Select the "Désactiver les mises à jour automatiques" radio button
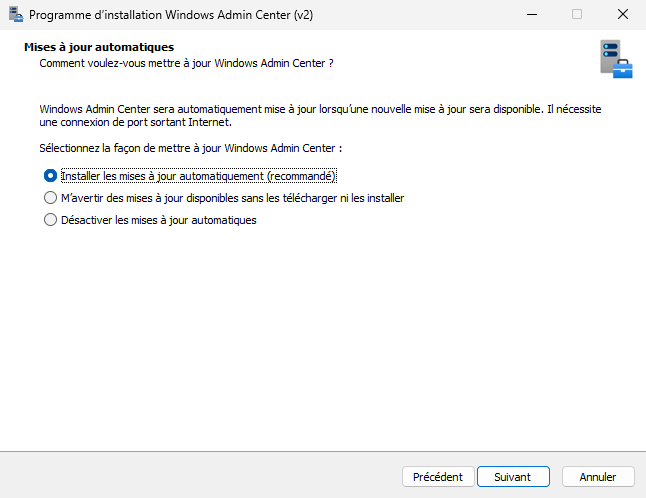646x498 pixels. (x=51, y=220)
